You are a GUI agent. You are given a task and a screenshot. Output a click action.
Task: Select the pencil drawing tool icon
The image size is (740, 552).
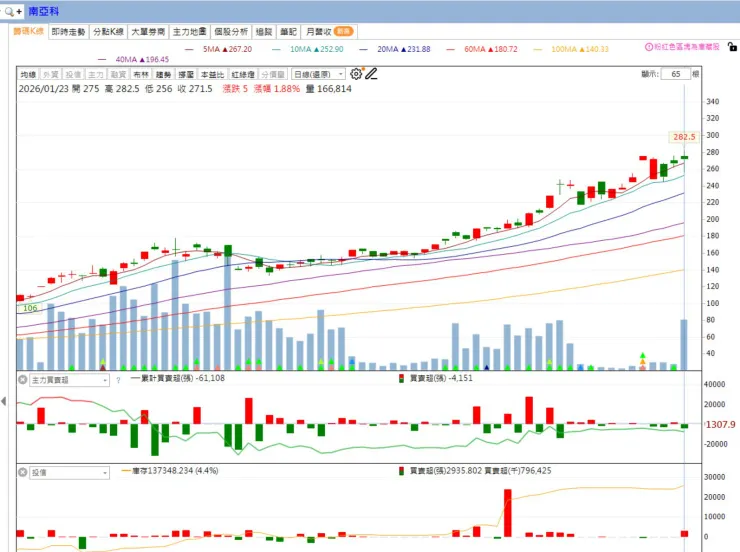click(x=371, y=74)
